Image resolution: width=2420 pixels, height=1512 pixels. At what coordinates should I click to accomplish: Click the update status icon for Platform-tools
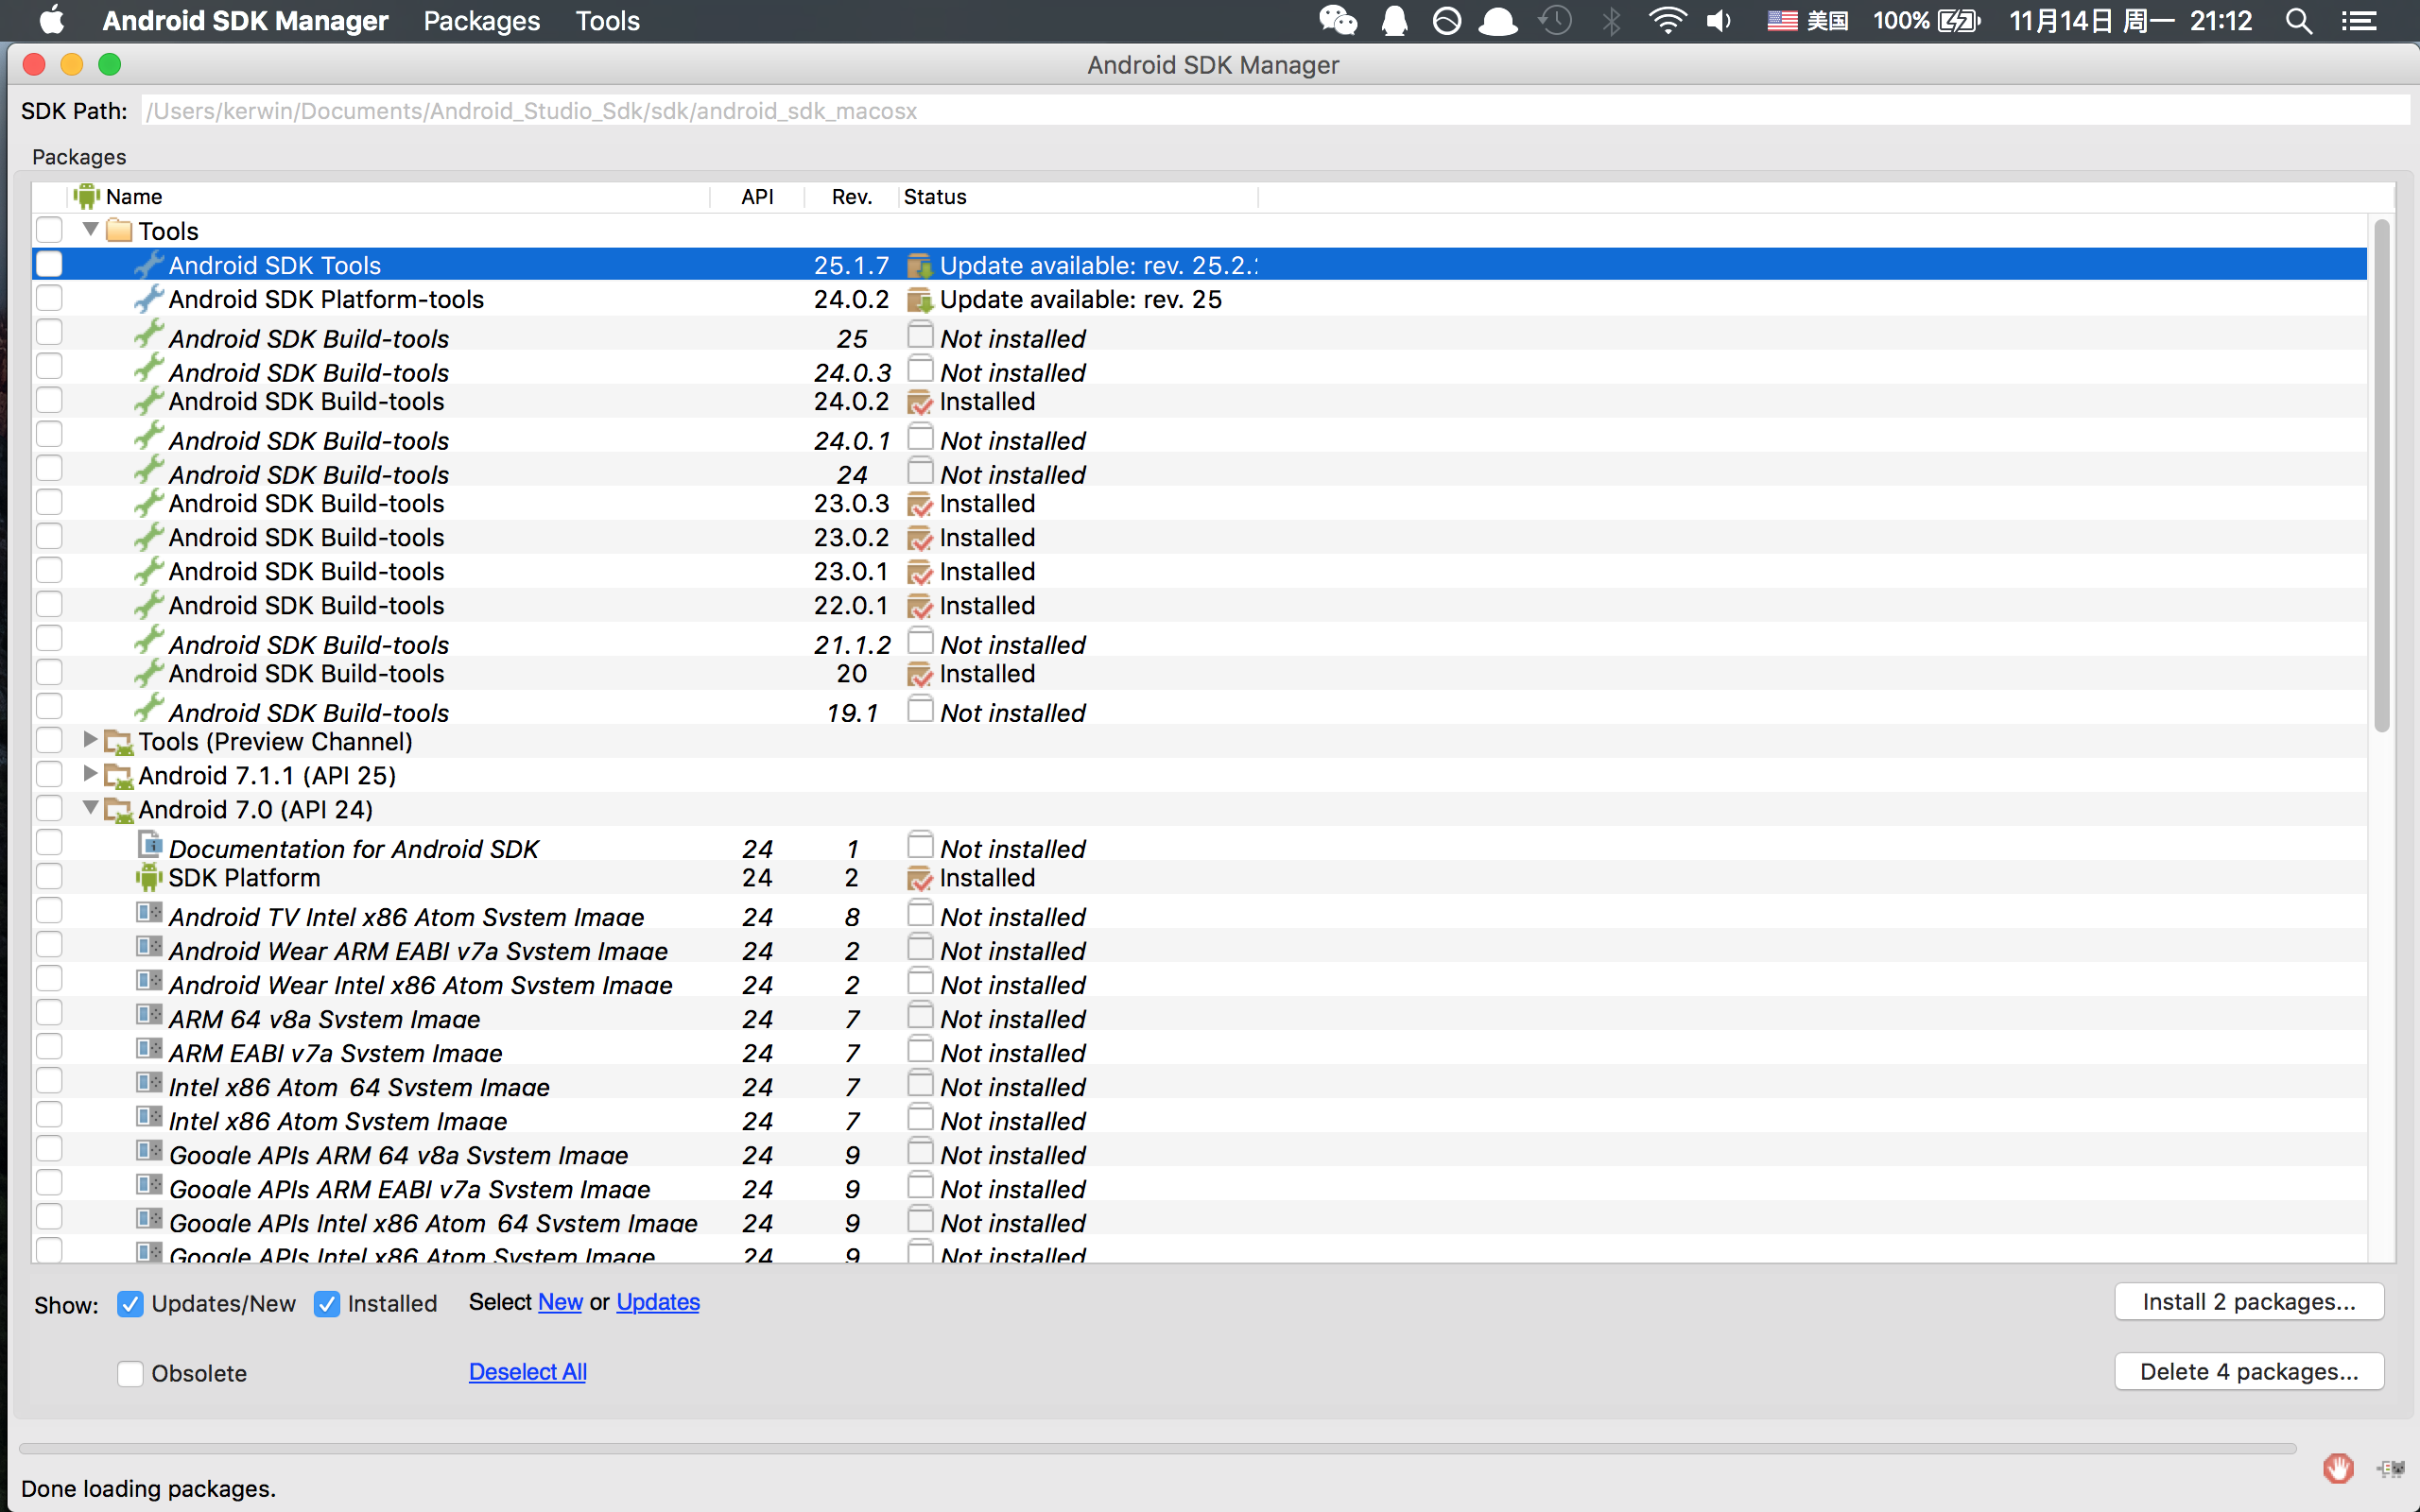point(919,300)
